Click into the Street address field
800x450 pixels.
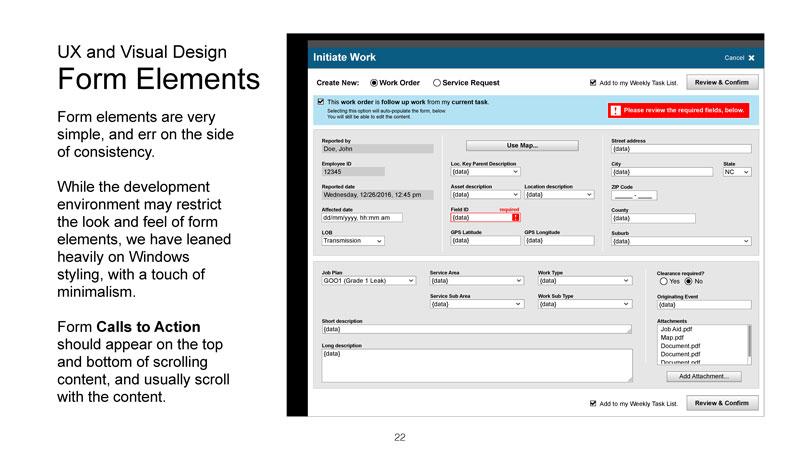[x=680, y=149]
